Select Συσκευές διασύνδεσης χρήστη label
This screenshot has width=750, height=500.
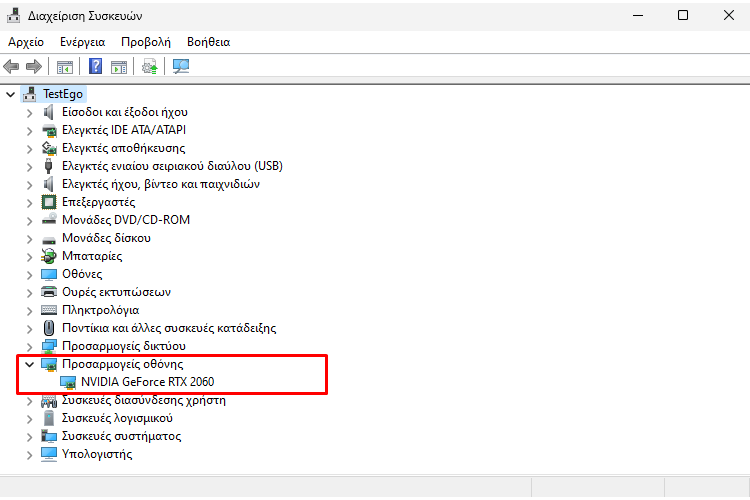[x=143, y=400]
